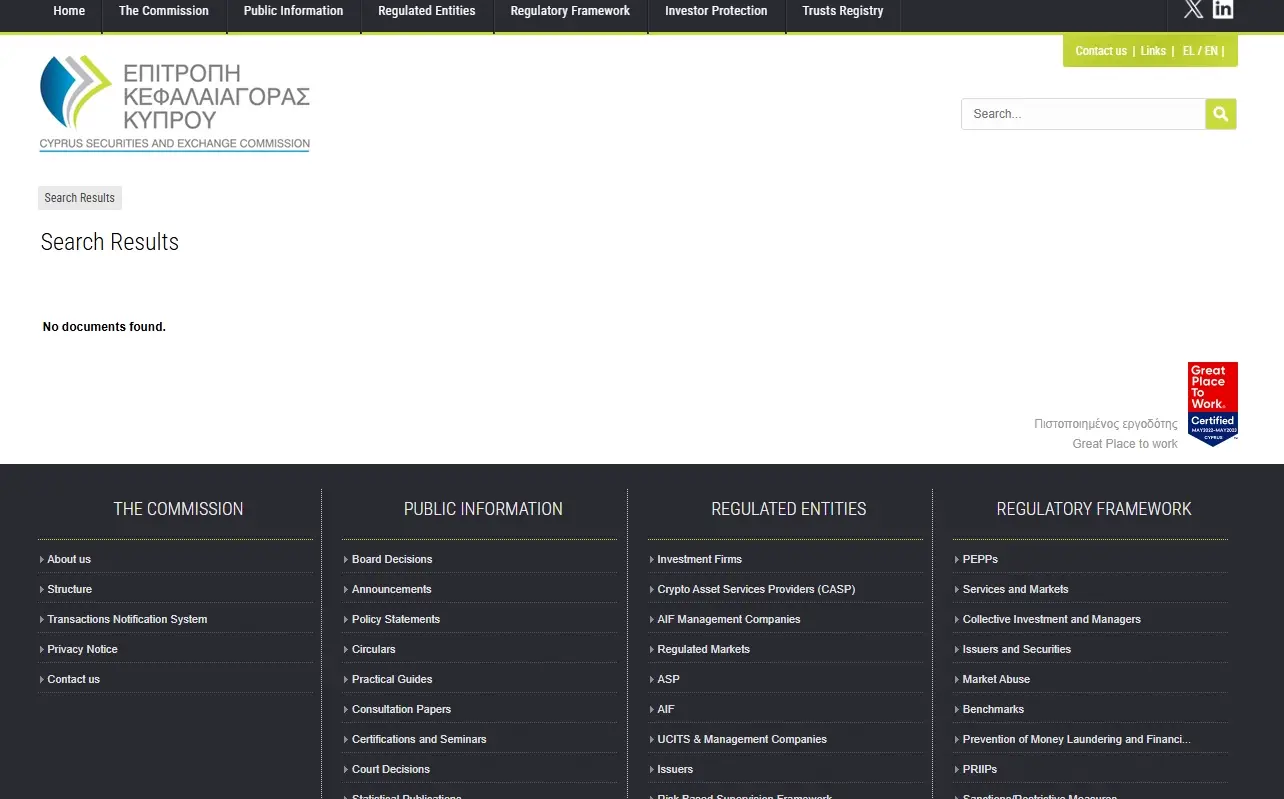Click the Great Place To Work badge
Viewport: 1284px width, 799px height.
[1212, 403]
